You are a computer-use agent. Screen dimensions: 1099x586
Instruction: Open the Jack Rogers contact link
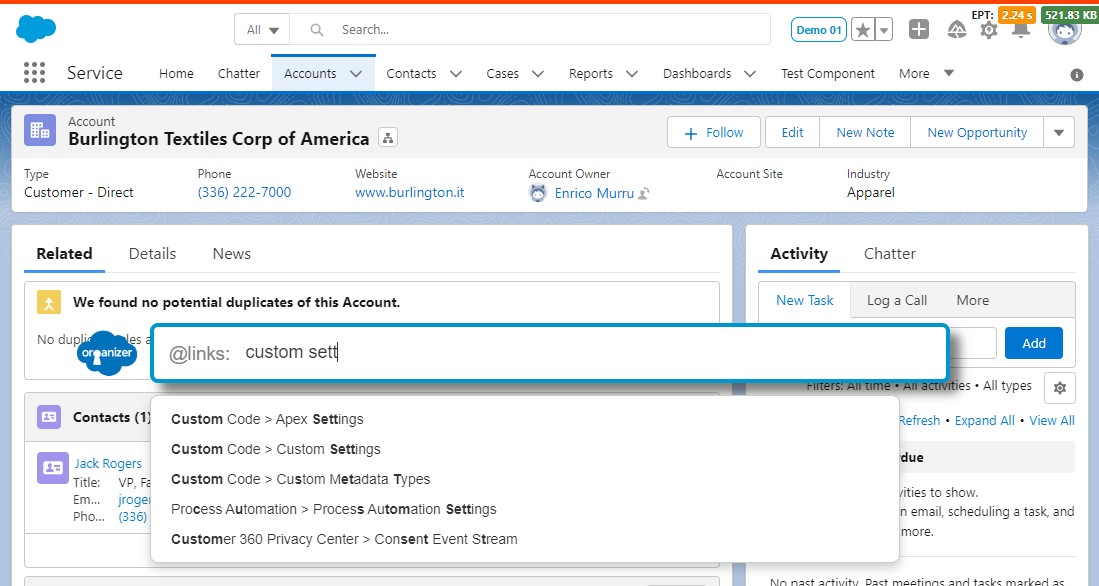click(108, 463)
